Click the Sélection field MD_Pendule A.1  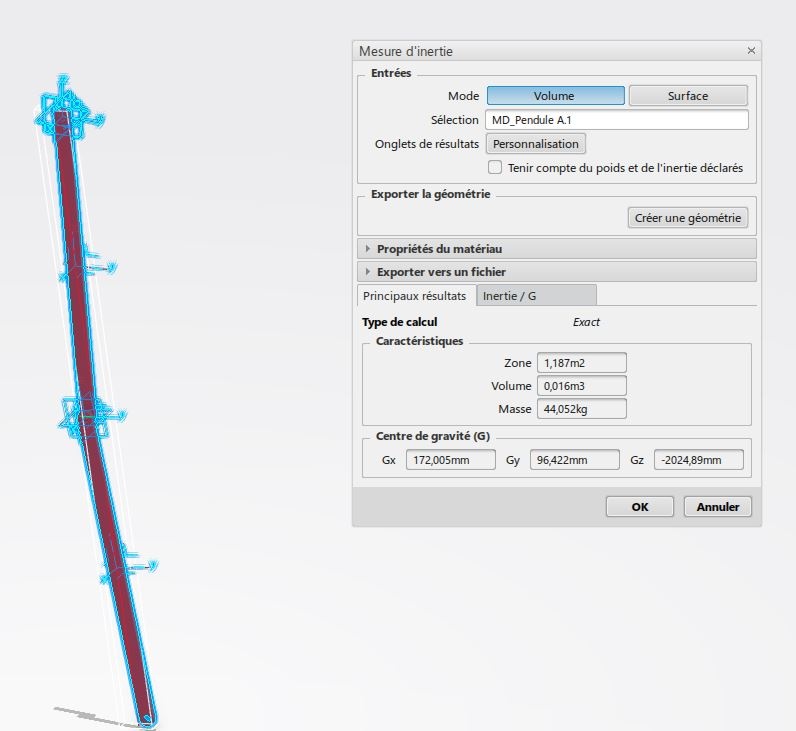617,120
